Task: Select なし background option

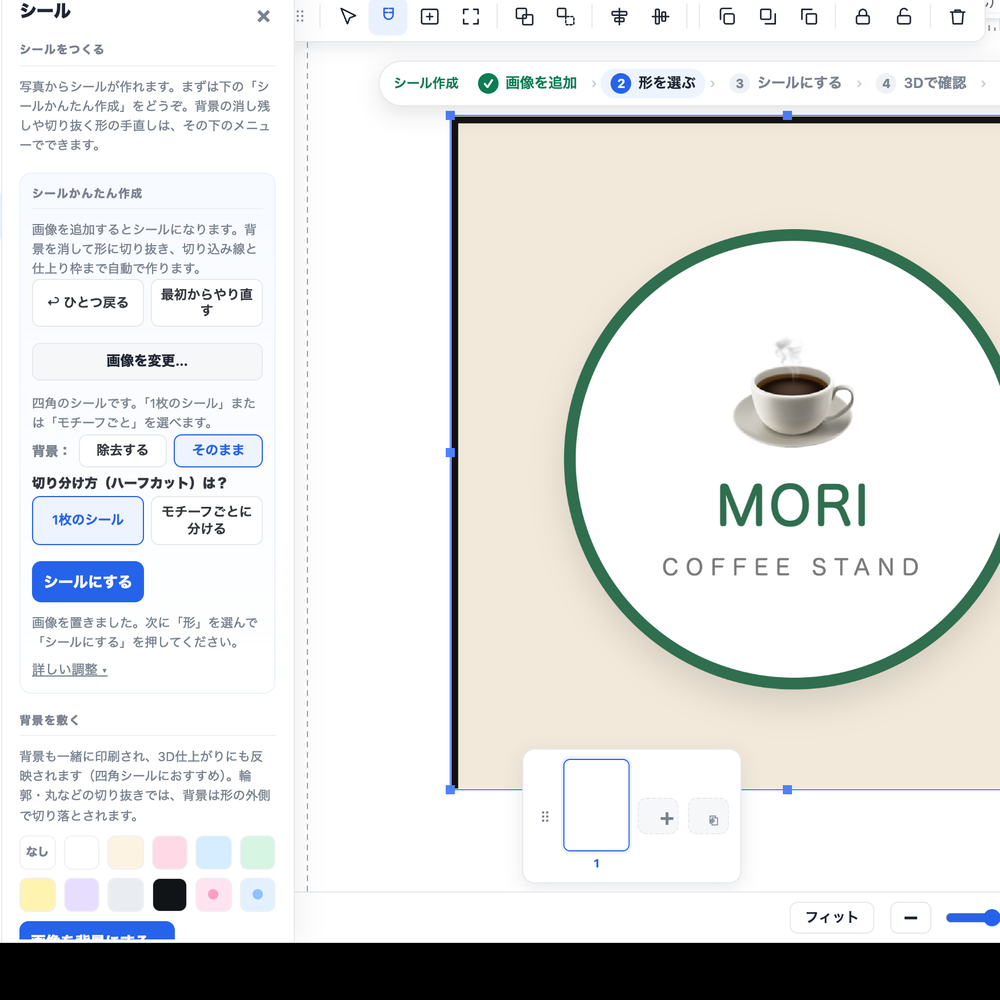Action: tap(38, 852)
